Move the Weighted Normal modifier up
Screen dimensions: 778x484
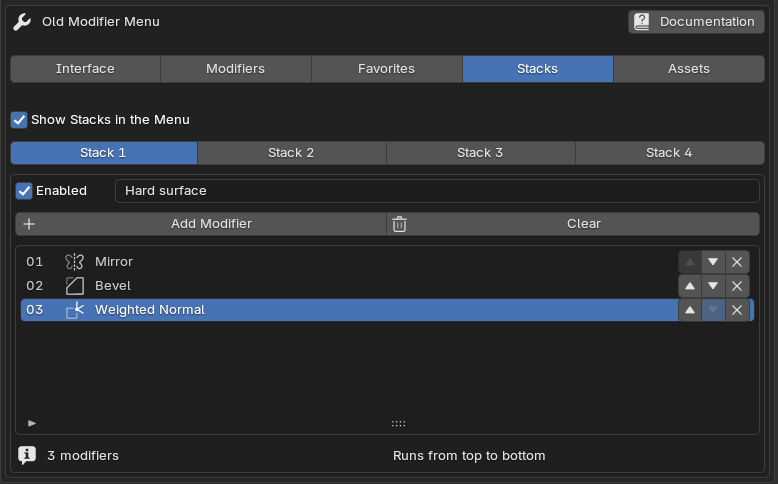tap(690, 310)
